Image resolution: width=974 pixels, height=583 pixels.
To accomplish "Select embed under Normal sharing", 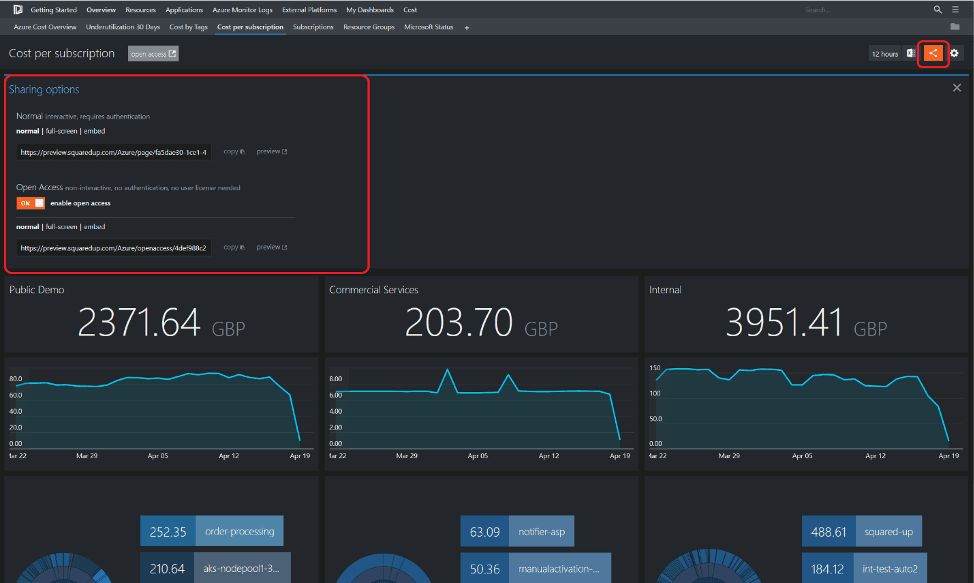I will click(x=94, y=131).
